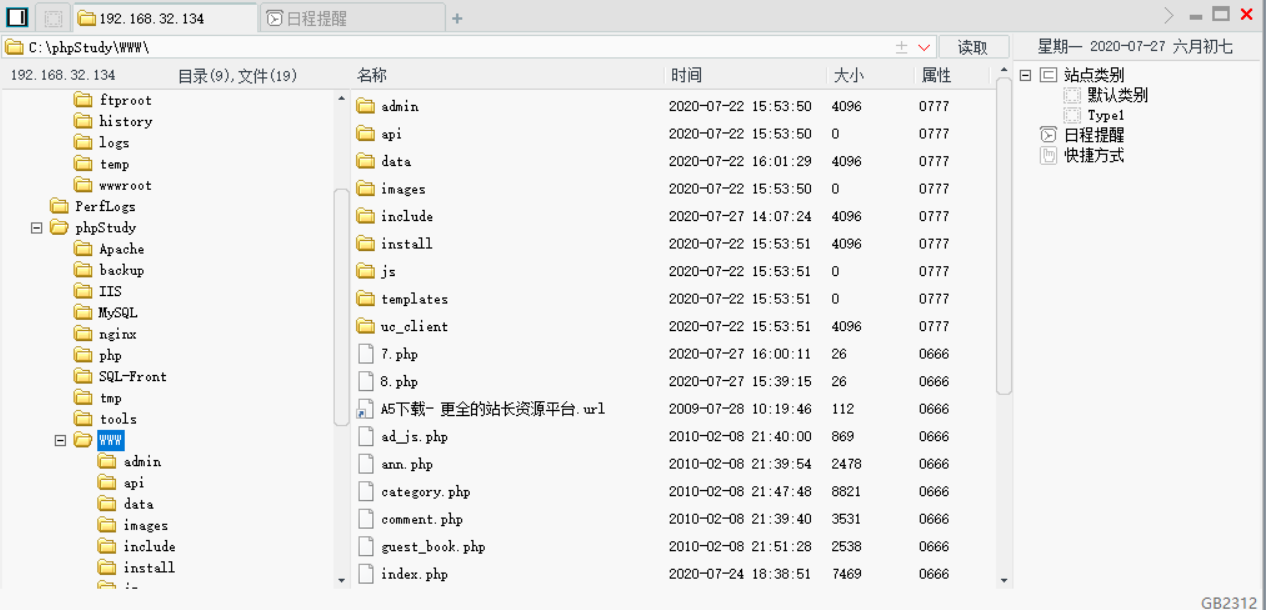Click the plus-minus icon in the path bar

click(901, 47)
